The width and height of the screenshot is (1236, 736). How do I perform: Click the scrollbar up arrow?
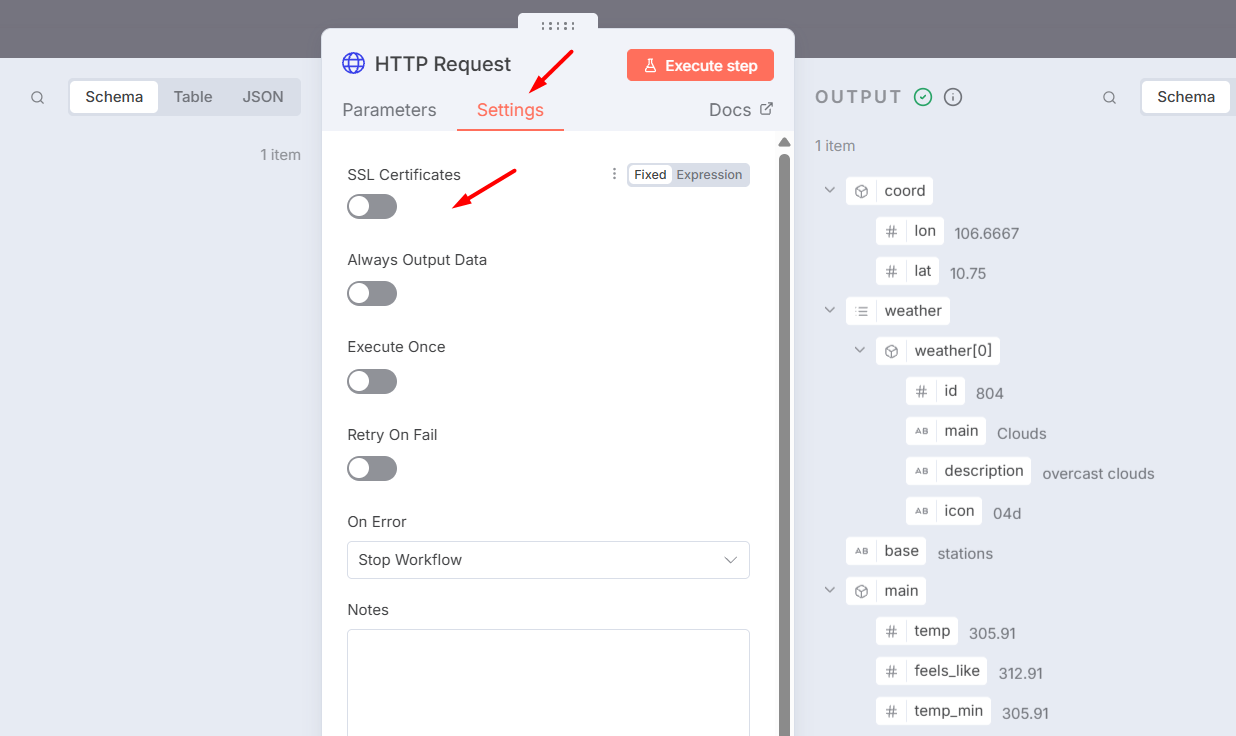785,142
